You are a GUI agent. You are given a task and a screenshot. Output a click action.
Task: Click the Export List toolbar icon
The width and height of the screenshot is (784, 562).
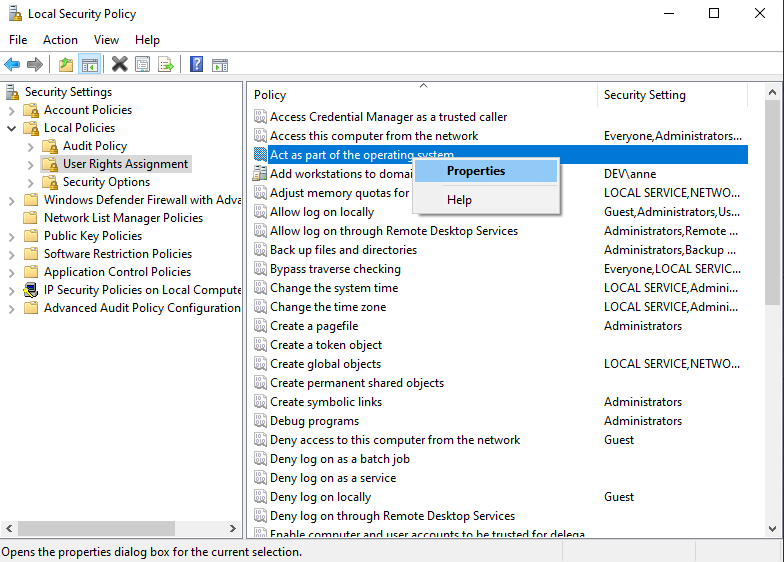coord(166,65)
